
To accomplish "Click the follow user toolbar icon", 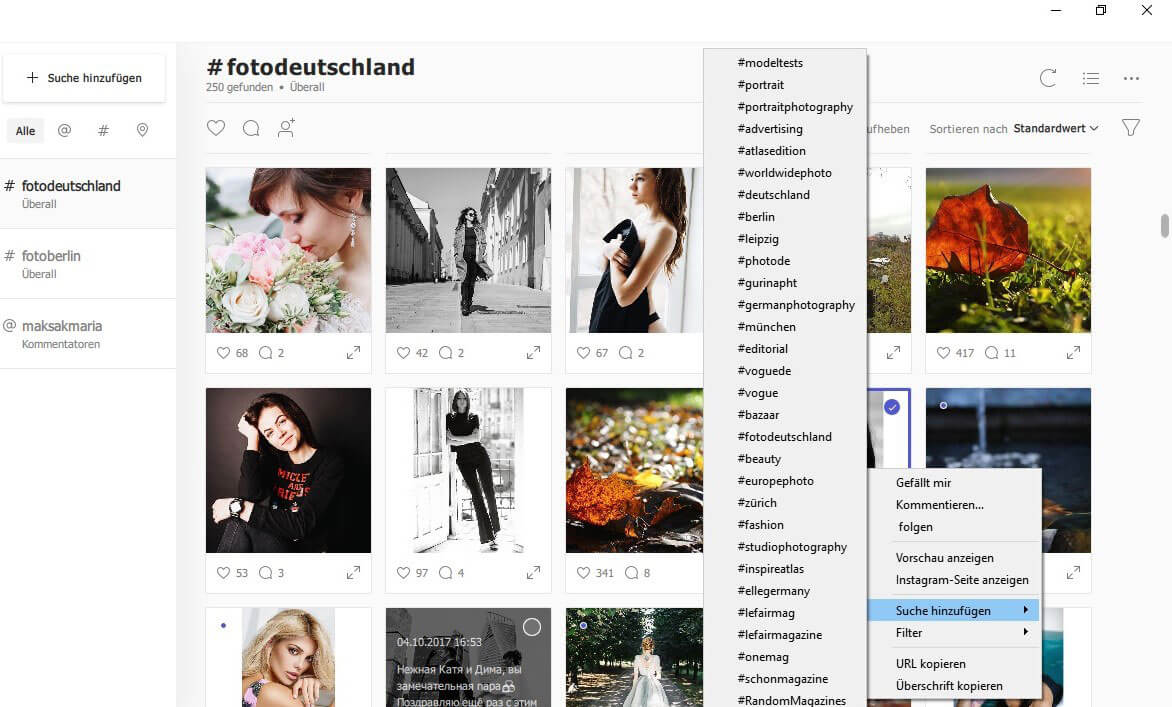I will (x=286, y=128).
